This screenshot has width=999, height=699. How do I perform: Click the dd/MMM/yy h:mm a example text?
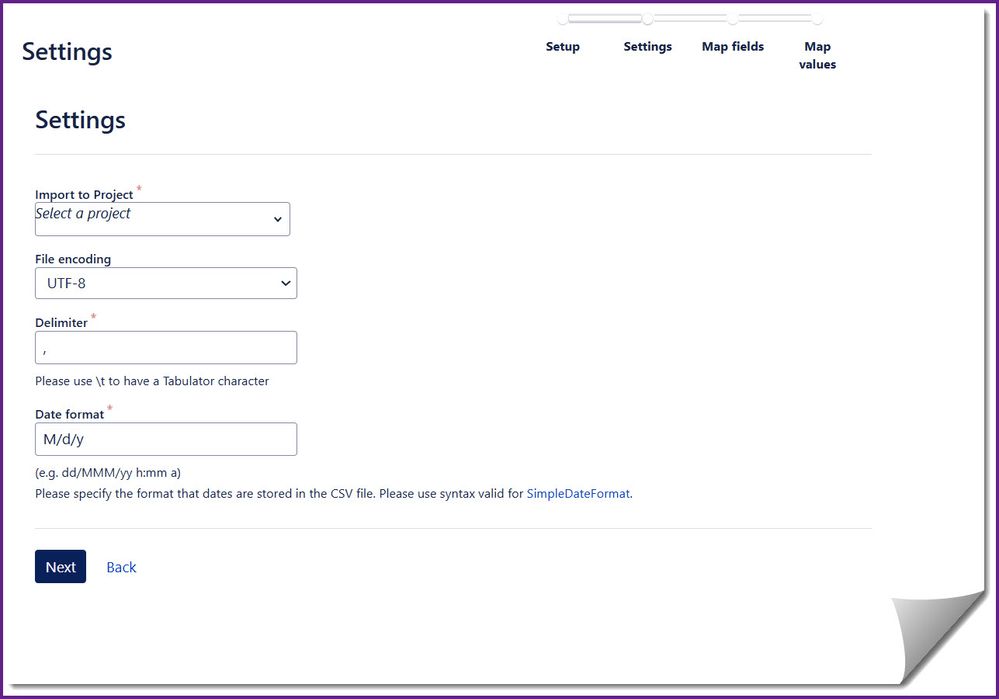[x=108, y=473]
